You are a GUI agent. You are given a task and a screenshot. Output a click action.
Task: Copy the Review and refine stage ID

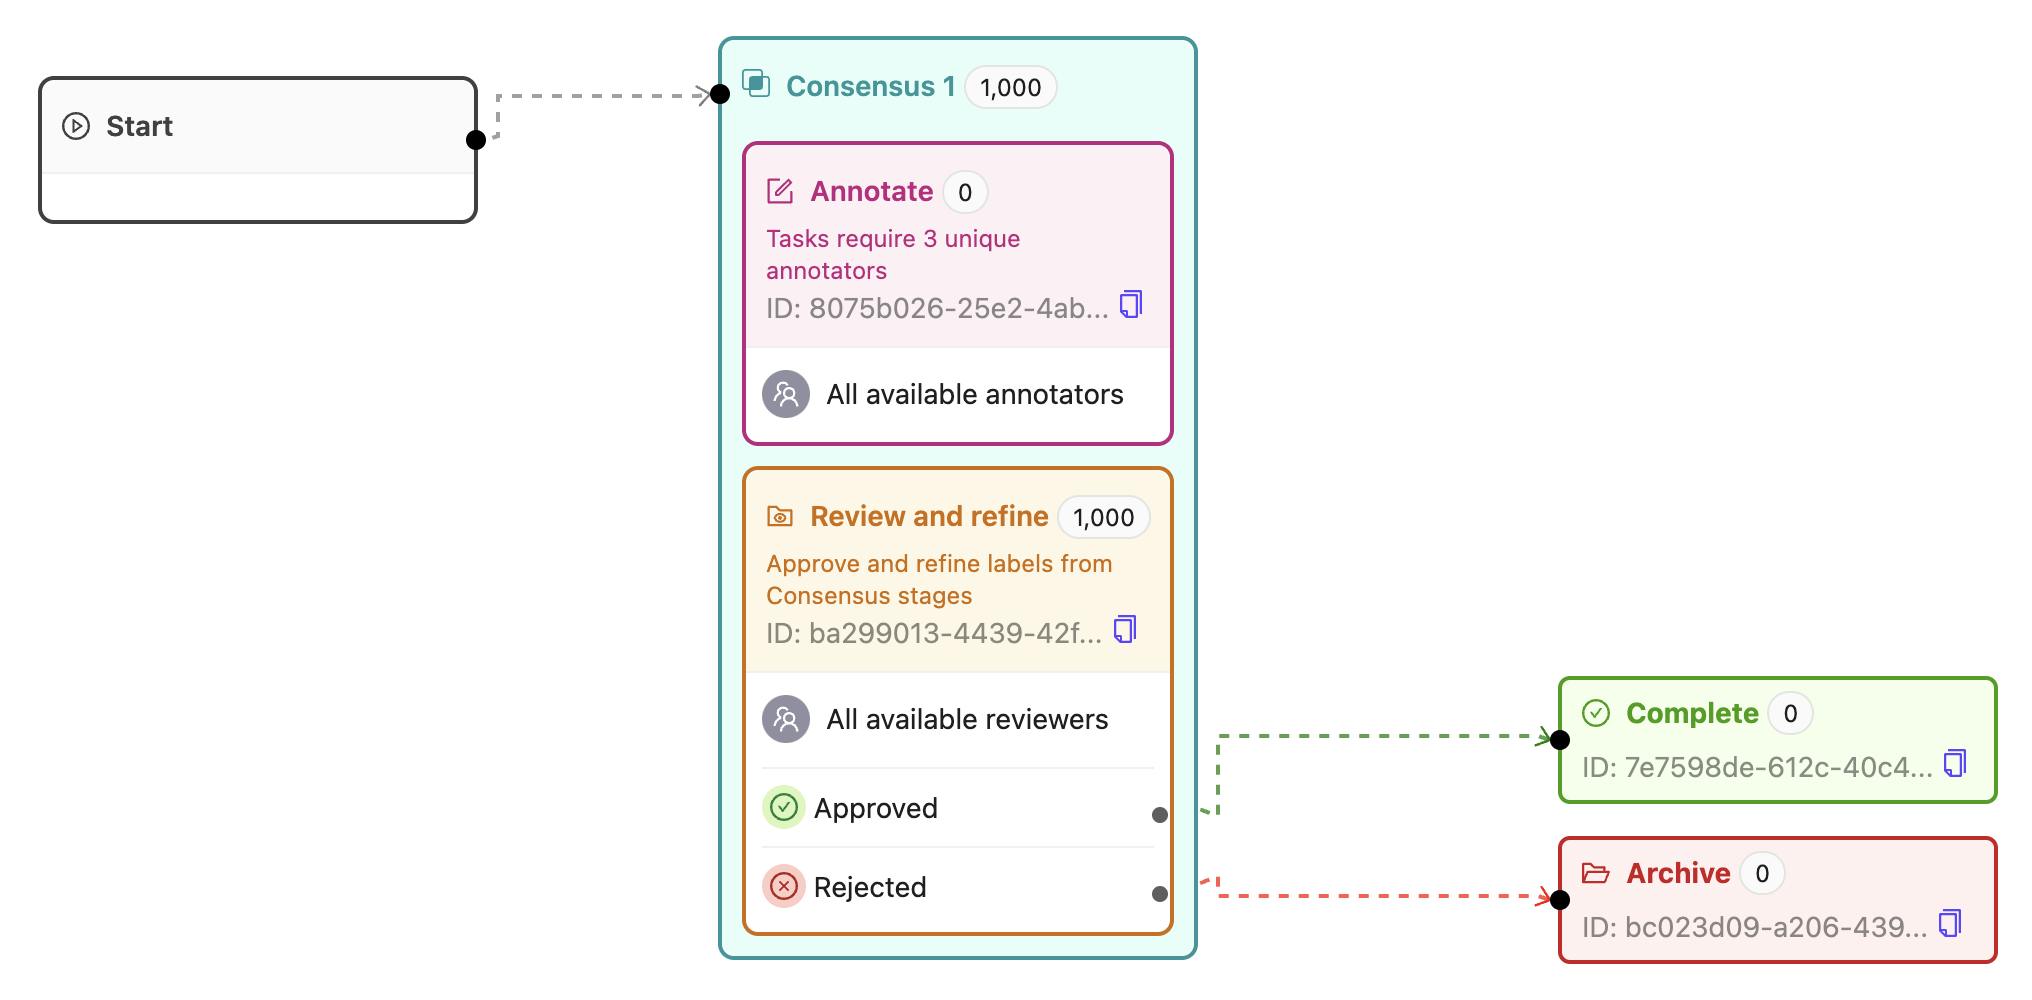tap(1125, 629)
